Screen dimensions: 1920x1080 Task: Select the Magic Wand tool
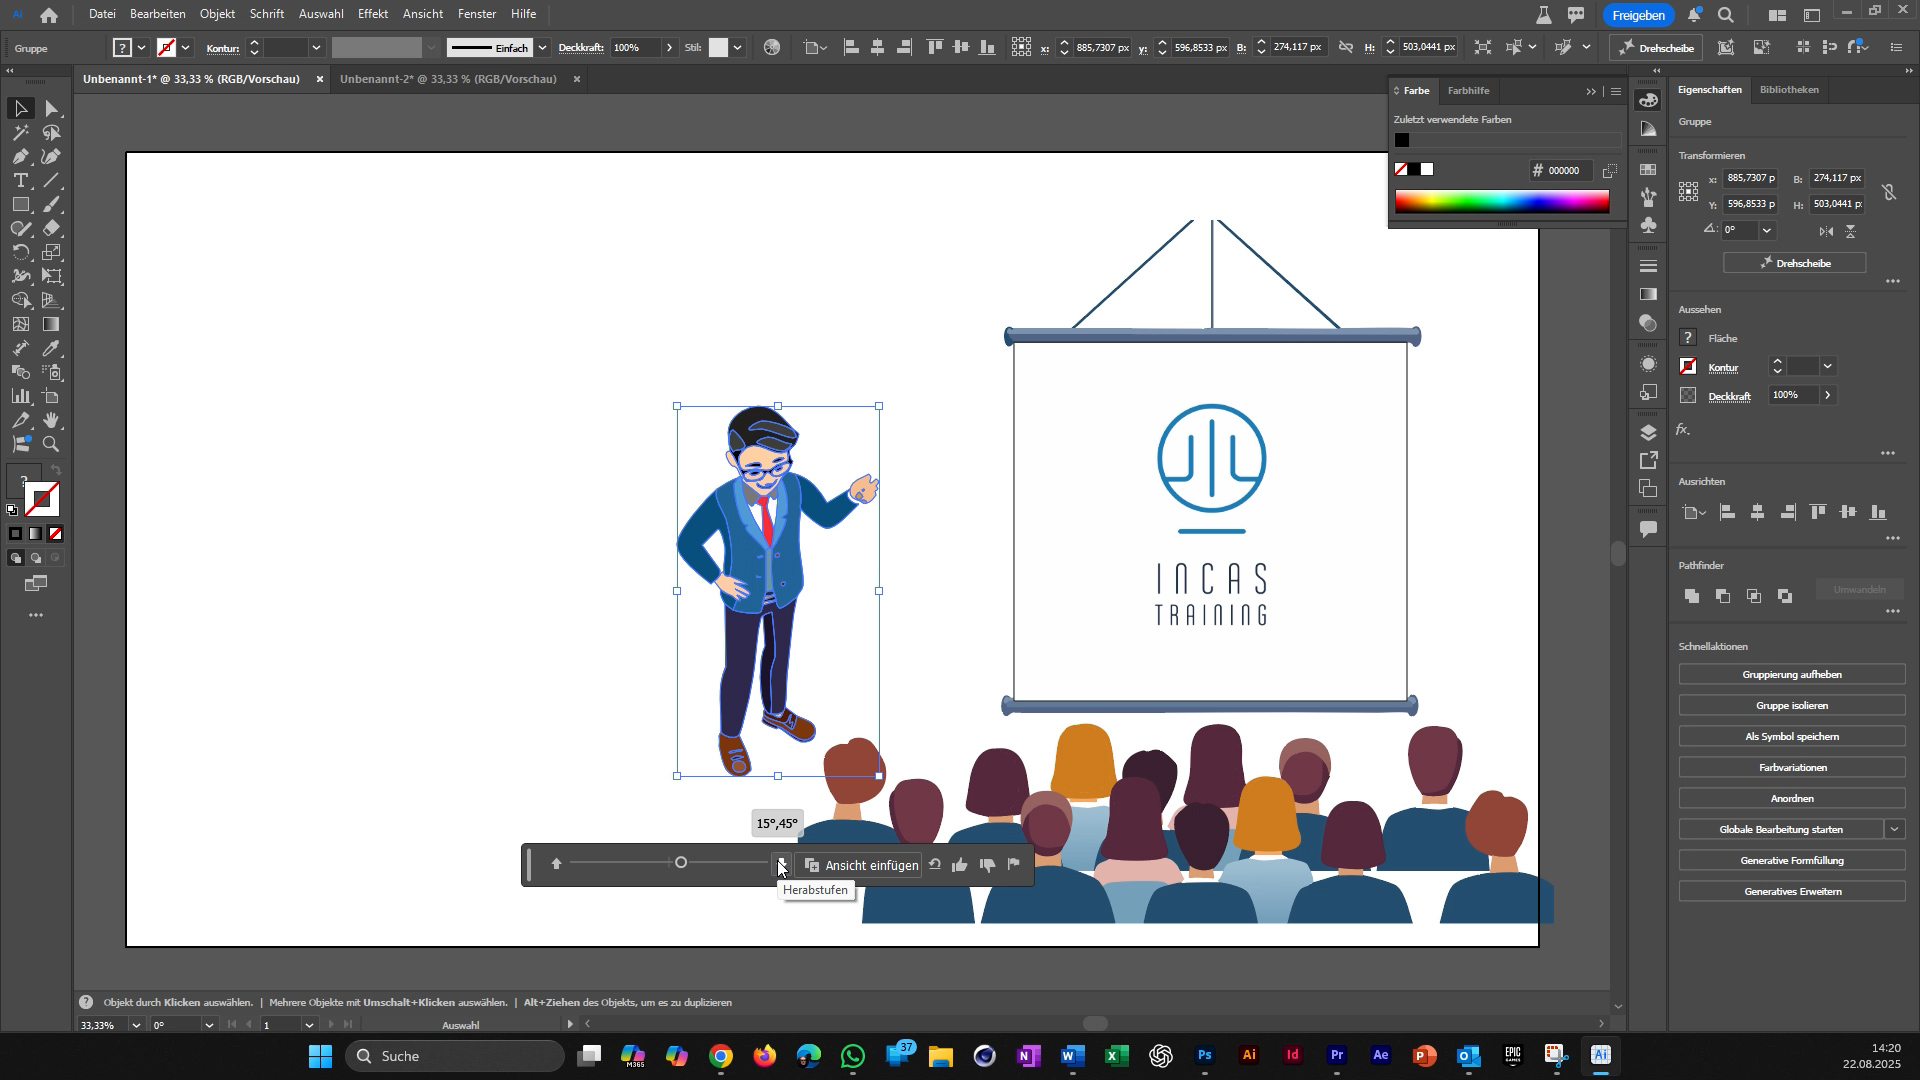21,132
